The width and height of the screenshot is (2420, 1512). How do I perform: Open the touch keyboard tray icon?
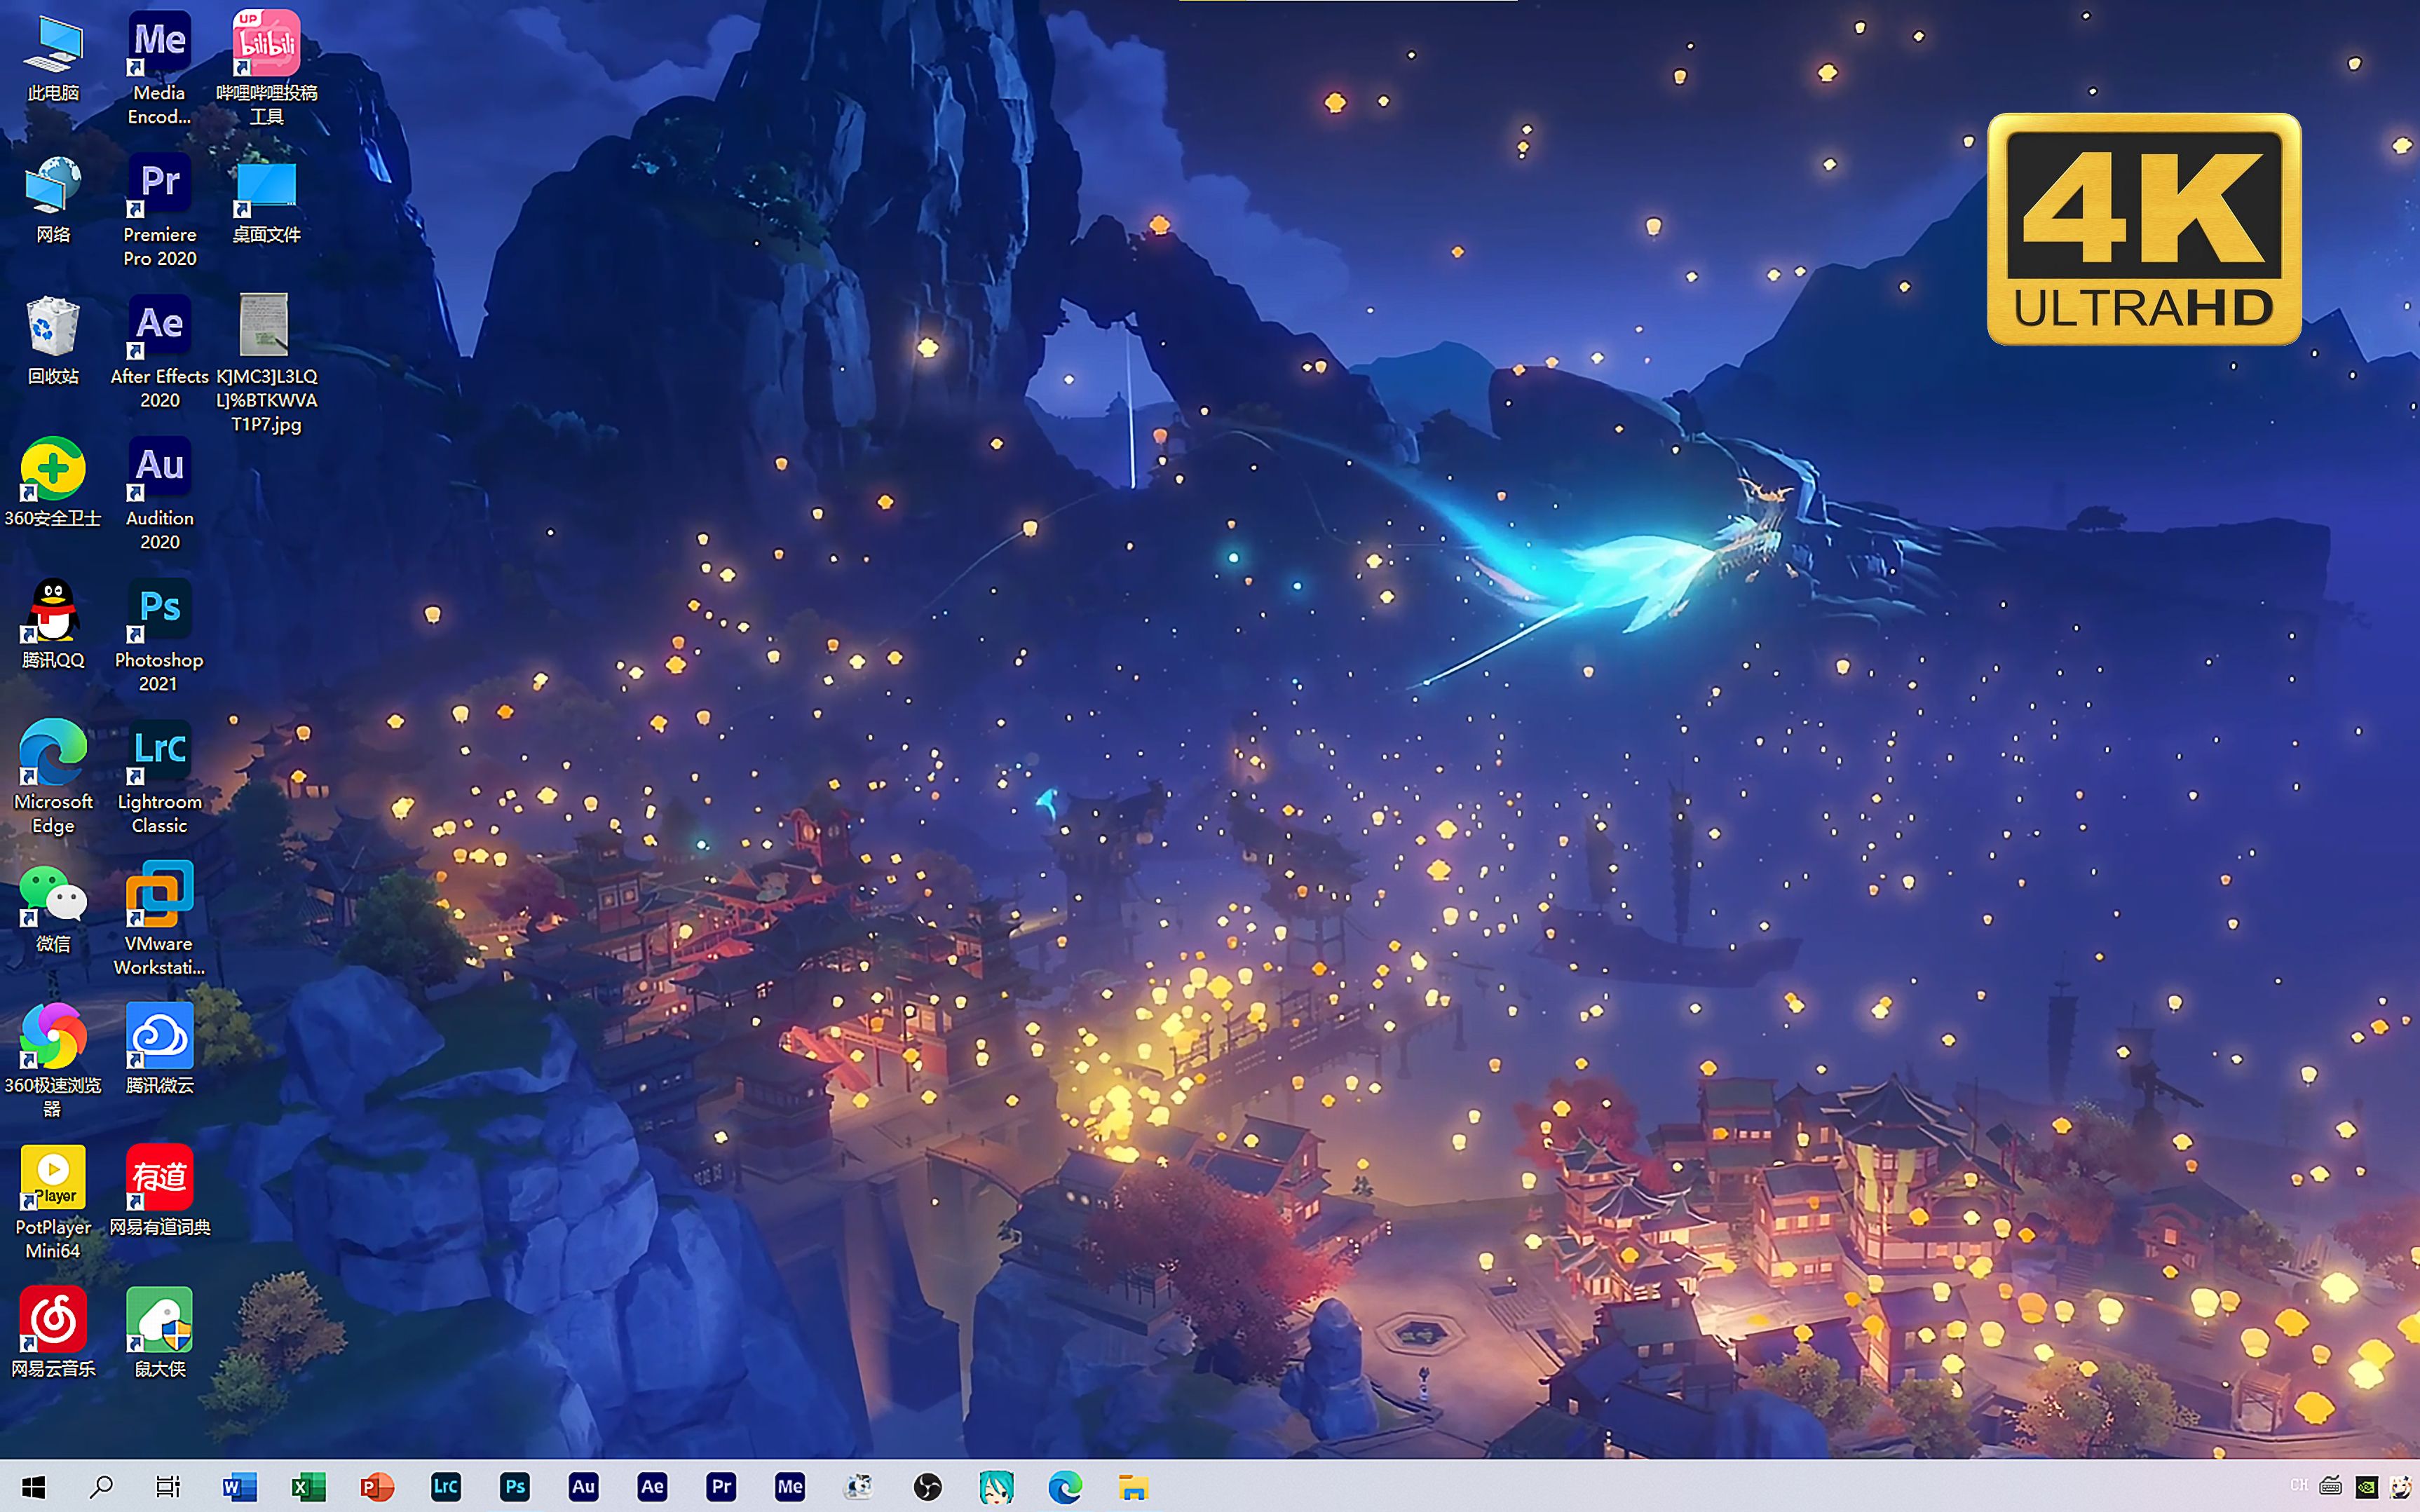coord(2331,1486)
